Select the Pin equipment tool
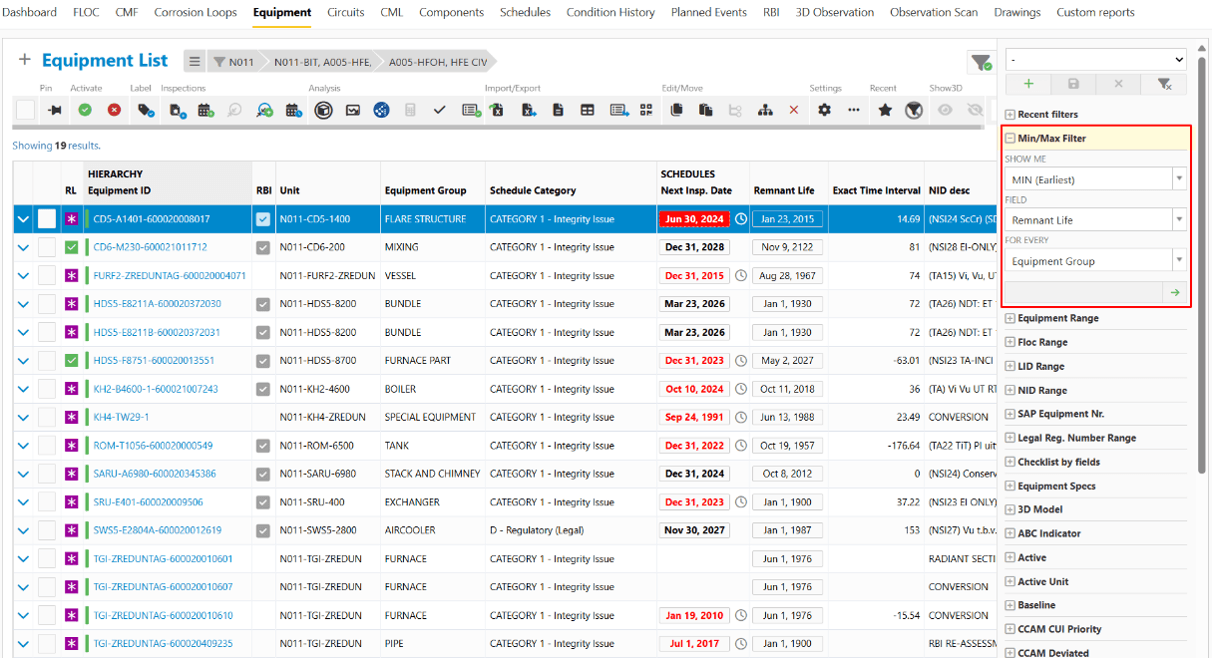Image resolution: width=1216 pixels, height=660 pixels. pos(55,110)
